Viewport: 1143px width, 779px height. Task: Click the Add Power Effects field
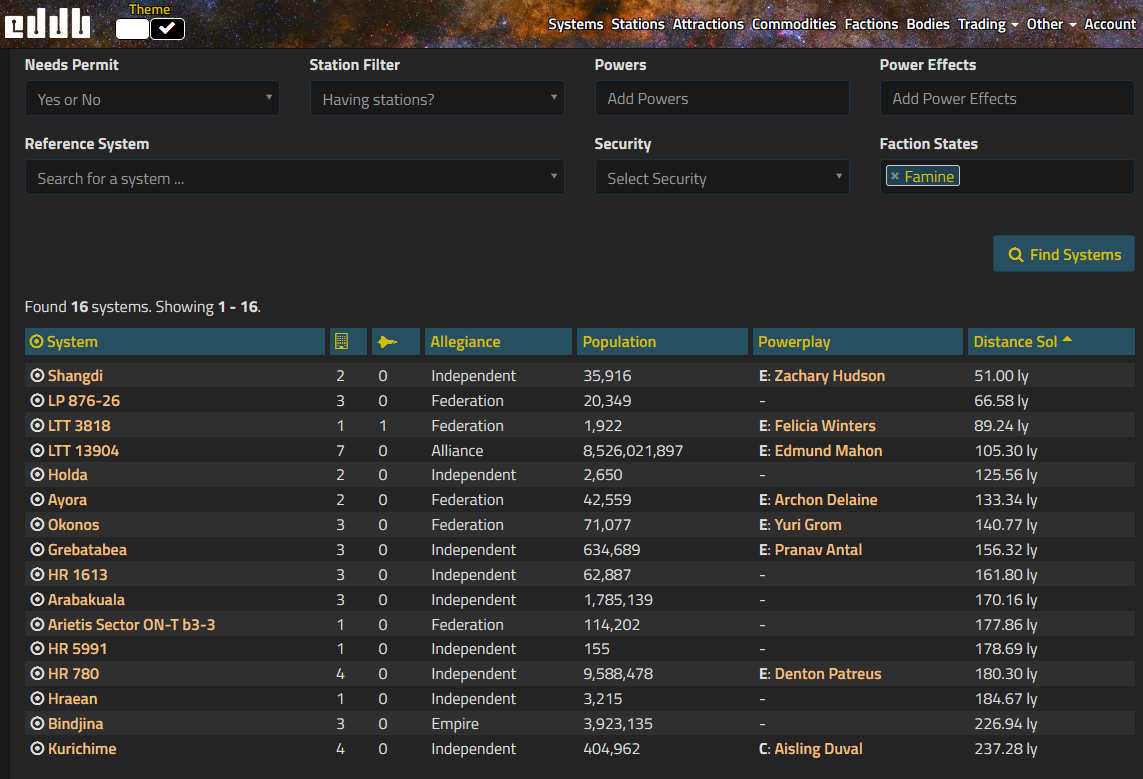pyautogui.click(x=1007, y=98)
